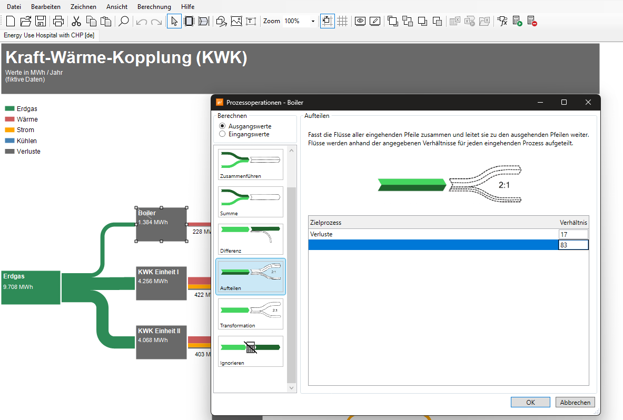Choose the Differenz operation
Image resolution: width=623 pixels, height=420 pixels.
pyautogui.click(x=250, y=239)
